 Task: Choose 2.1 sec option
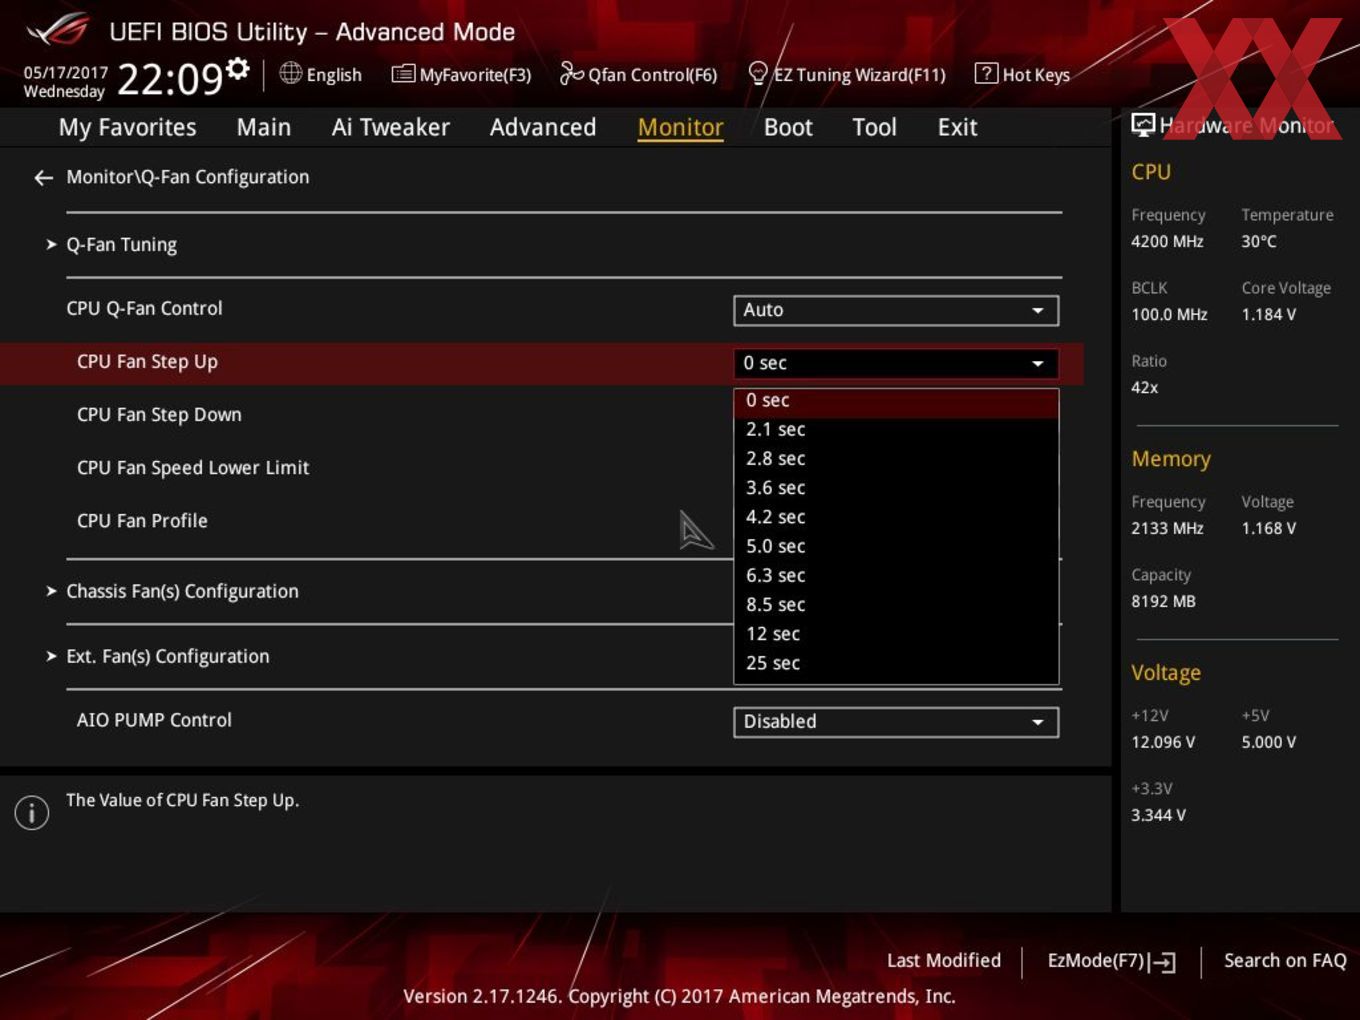click(x=896, y=429)
